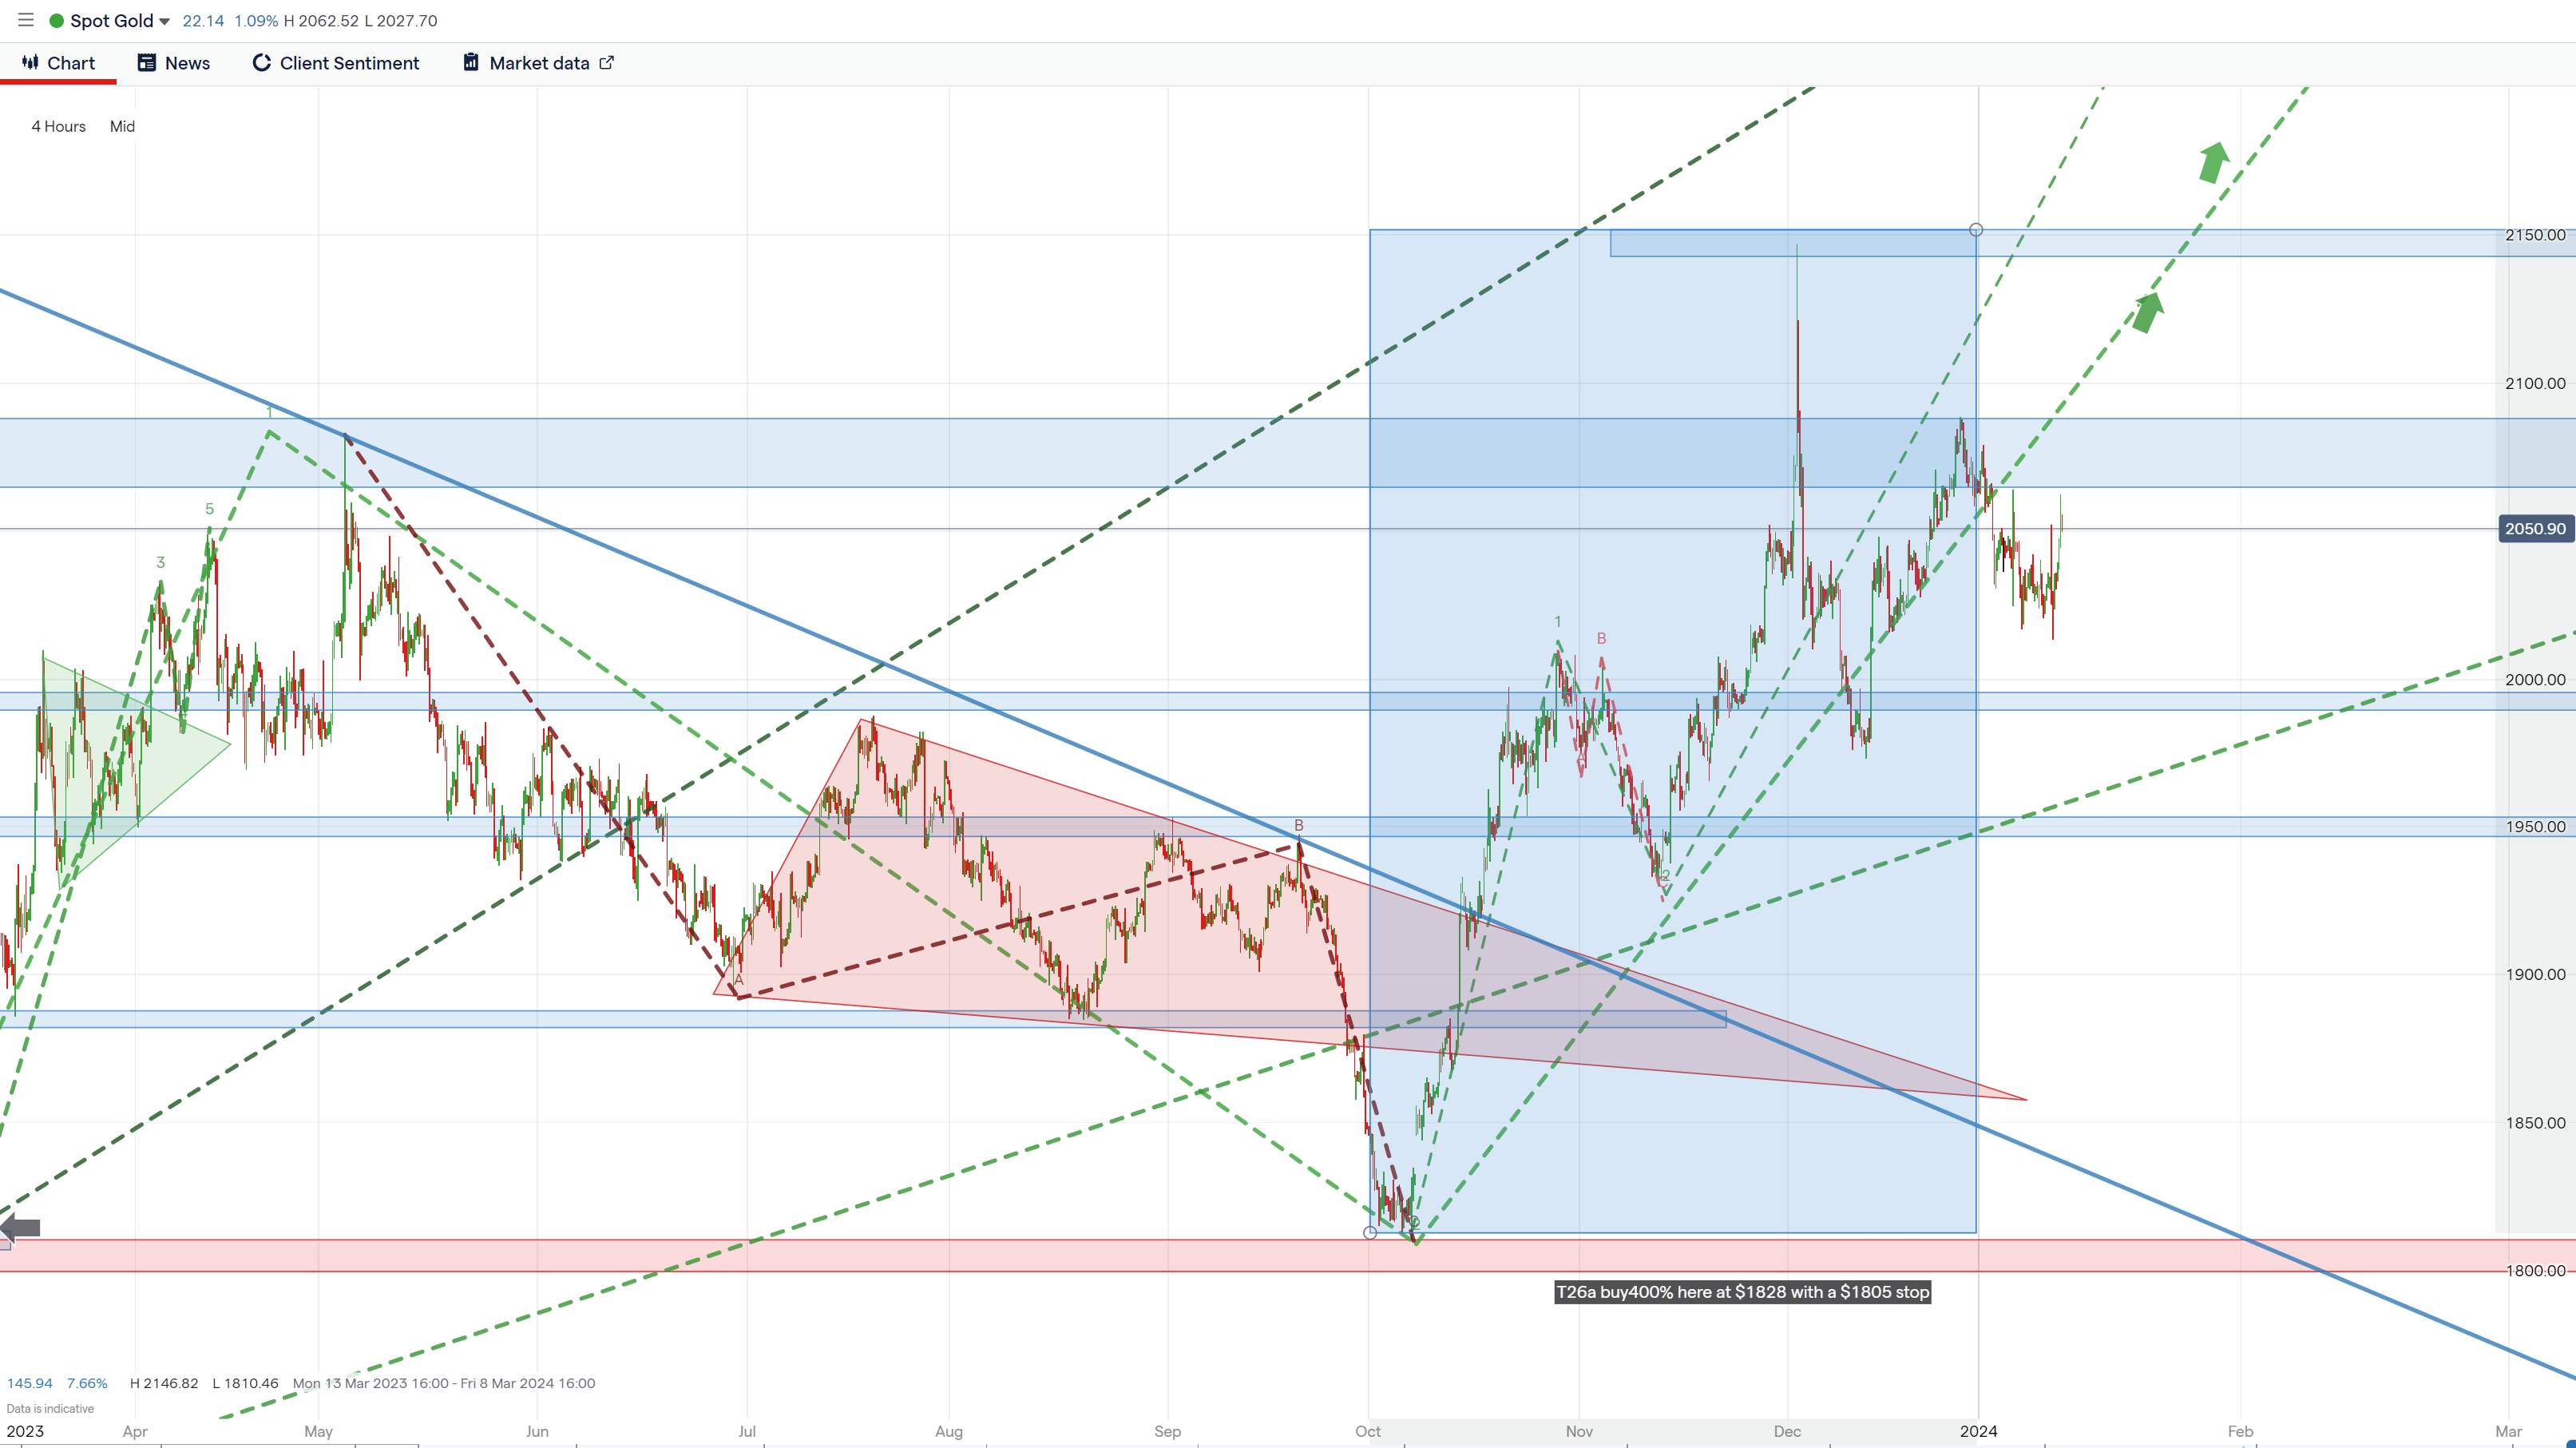Open the hamburger menu icon
This screenshot has width=2576, height=1448.
(26, 20)
